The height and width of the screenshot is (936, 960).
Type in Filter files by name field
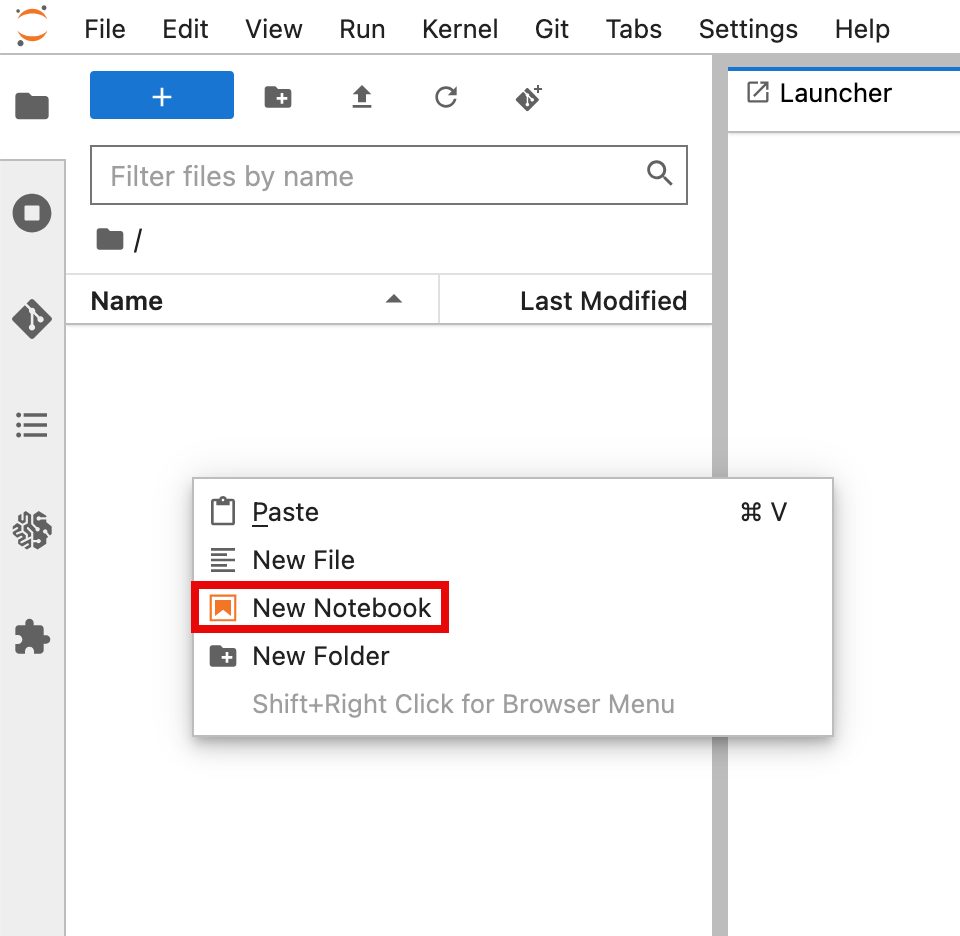click(370, 177)
